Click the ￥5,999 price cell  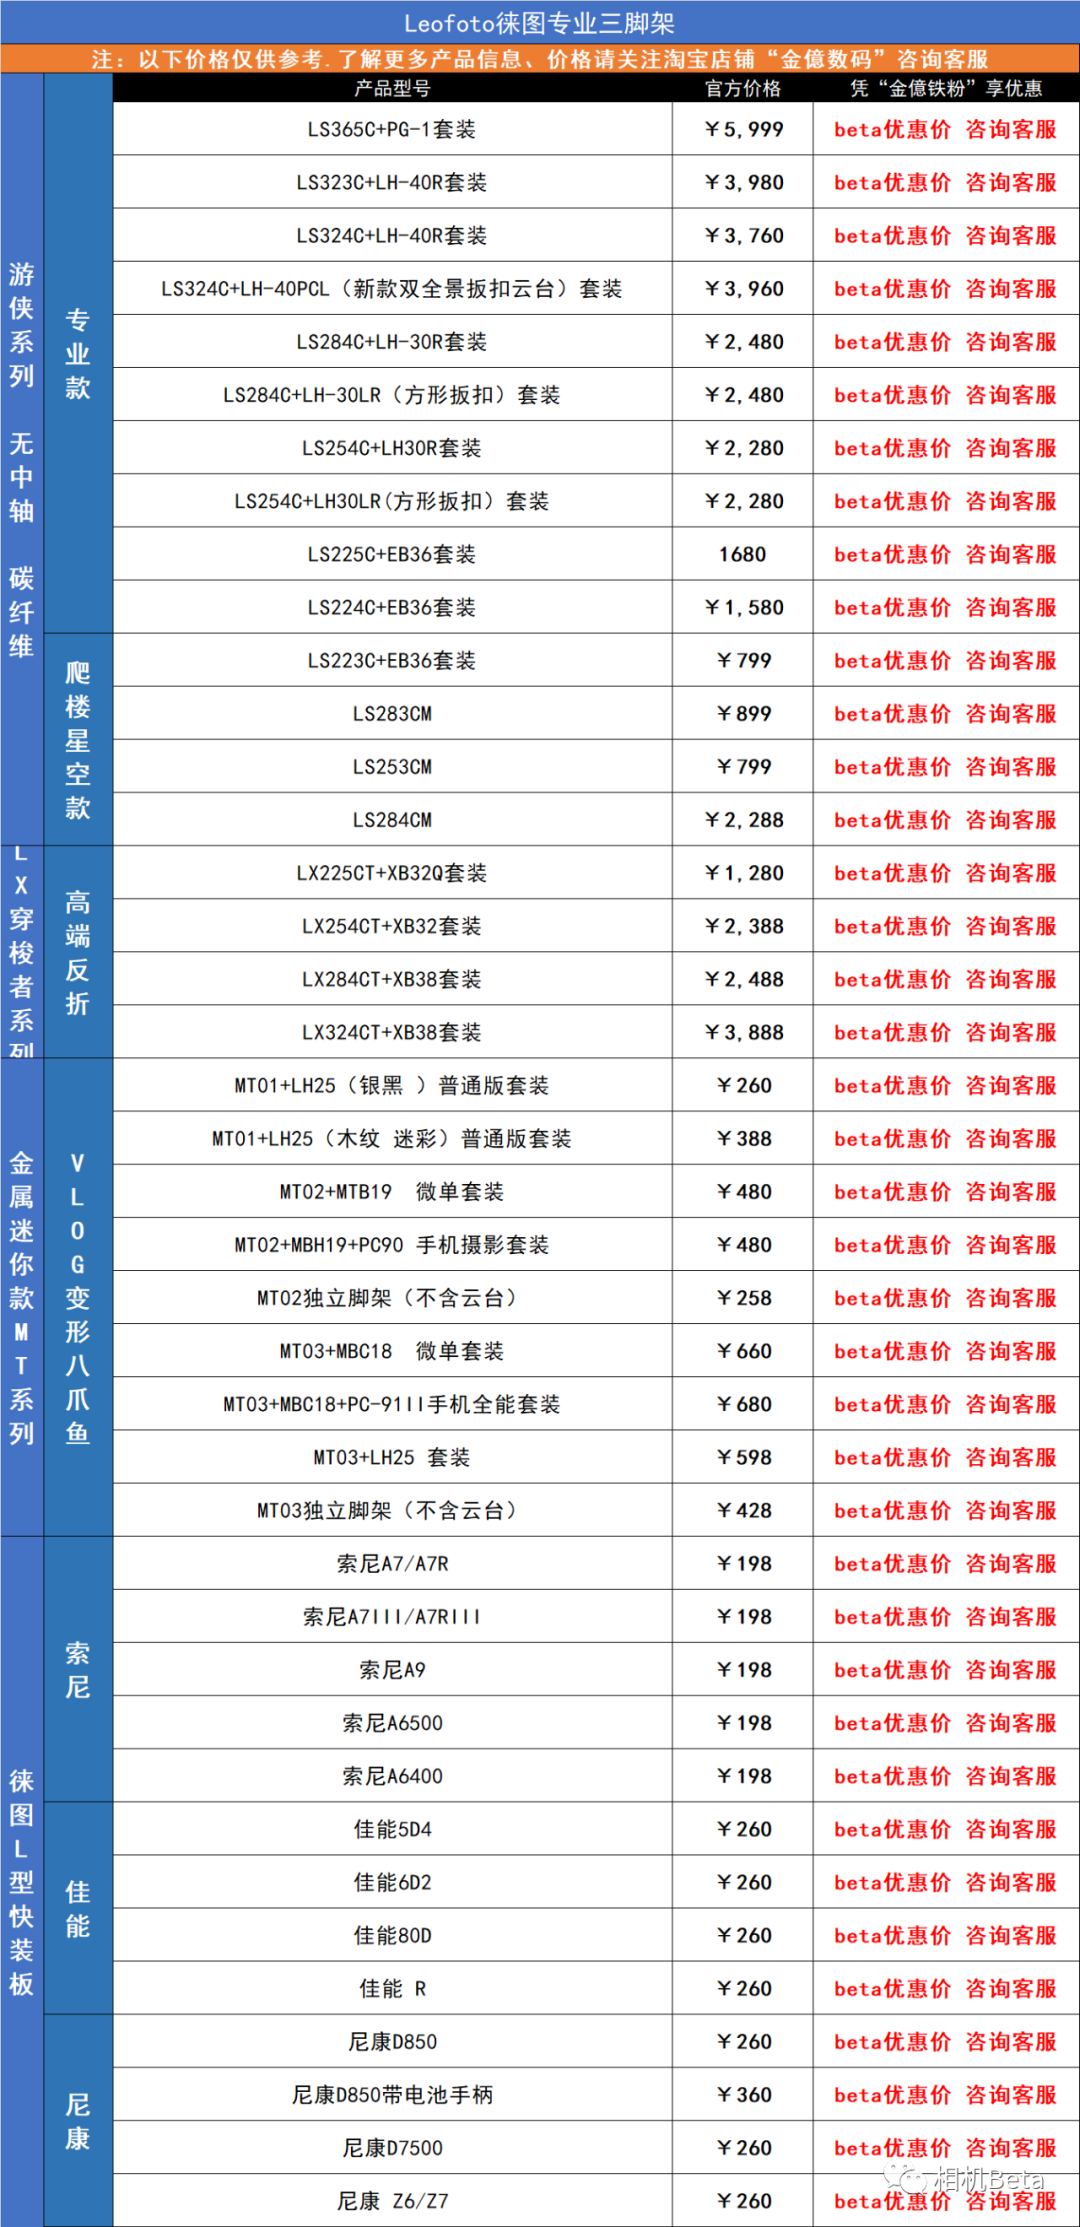[743, 129]
